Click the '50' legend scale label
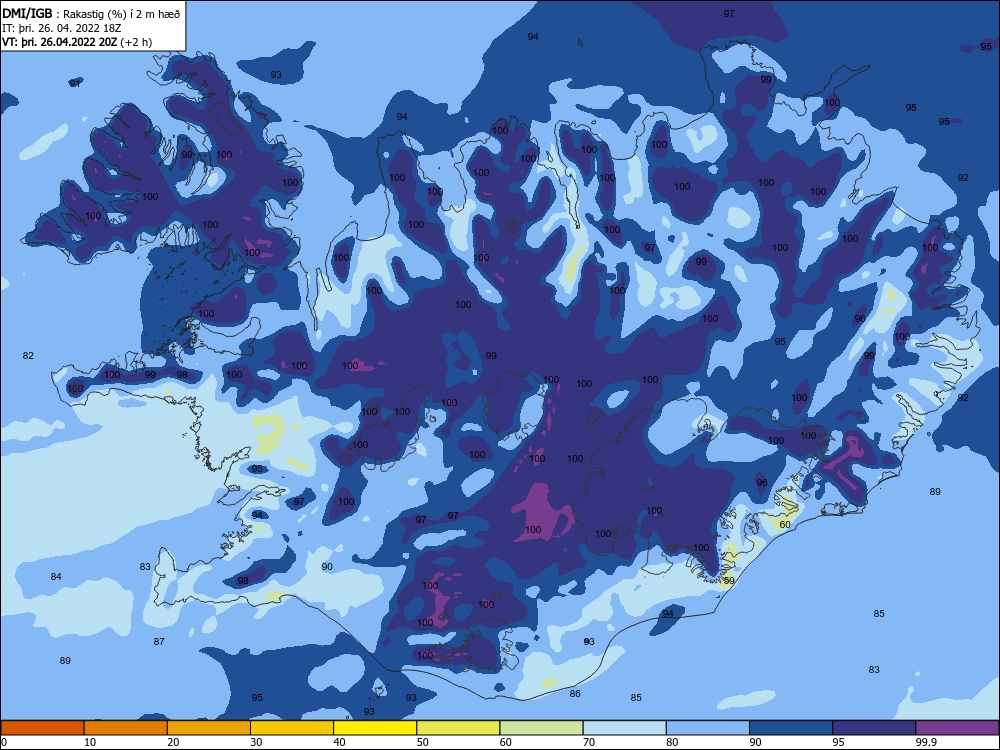The height and width of the screenshot is (750, 1000). click(x=422, y=742)
